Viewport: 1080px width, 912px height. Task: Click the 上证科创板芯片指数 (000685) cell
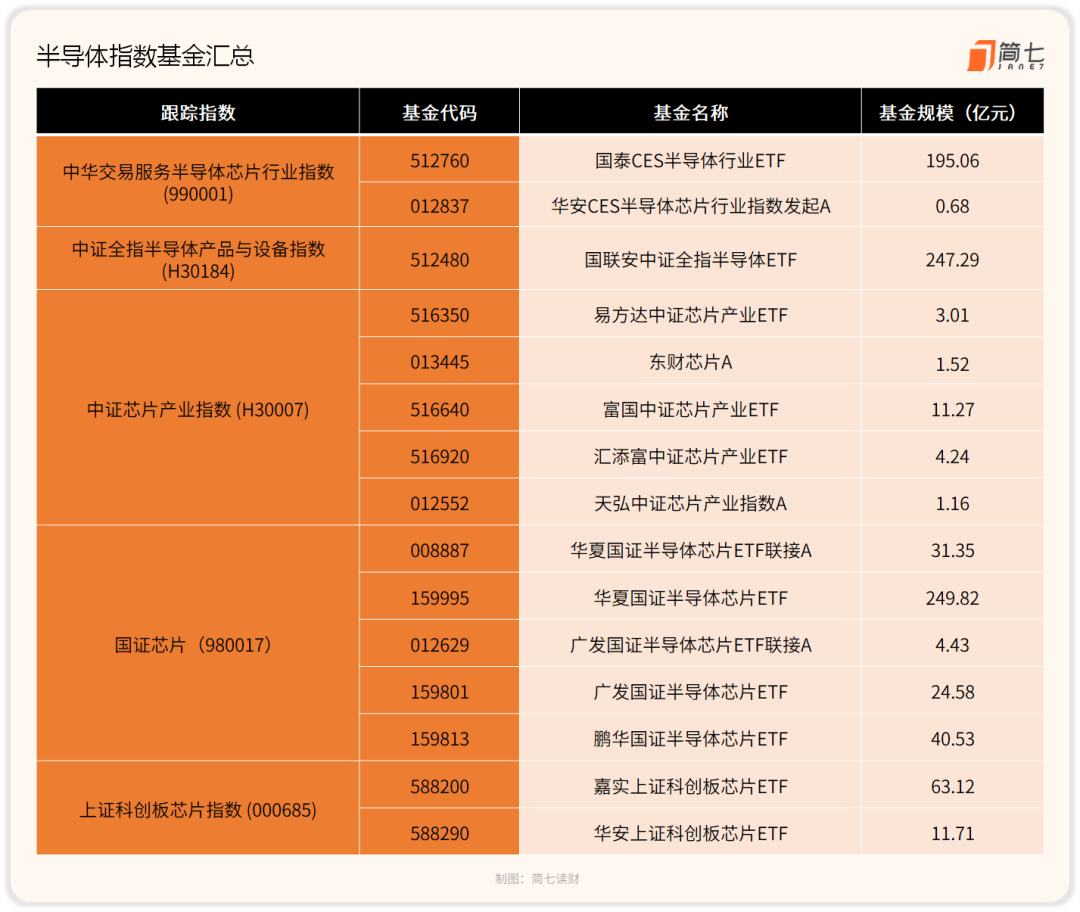point(198,809)
